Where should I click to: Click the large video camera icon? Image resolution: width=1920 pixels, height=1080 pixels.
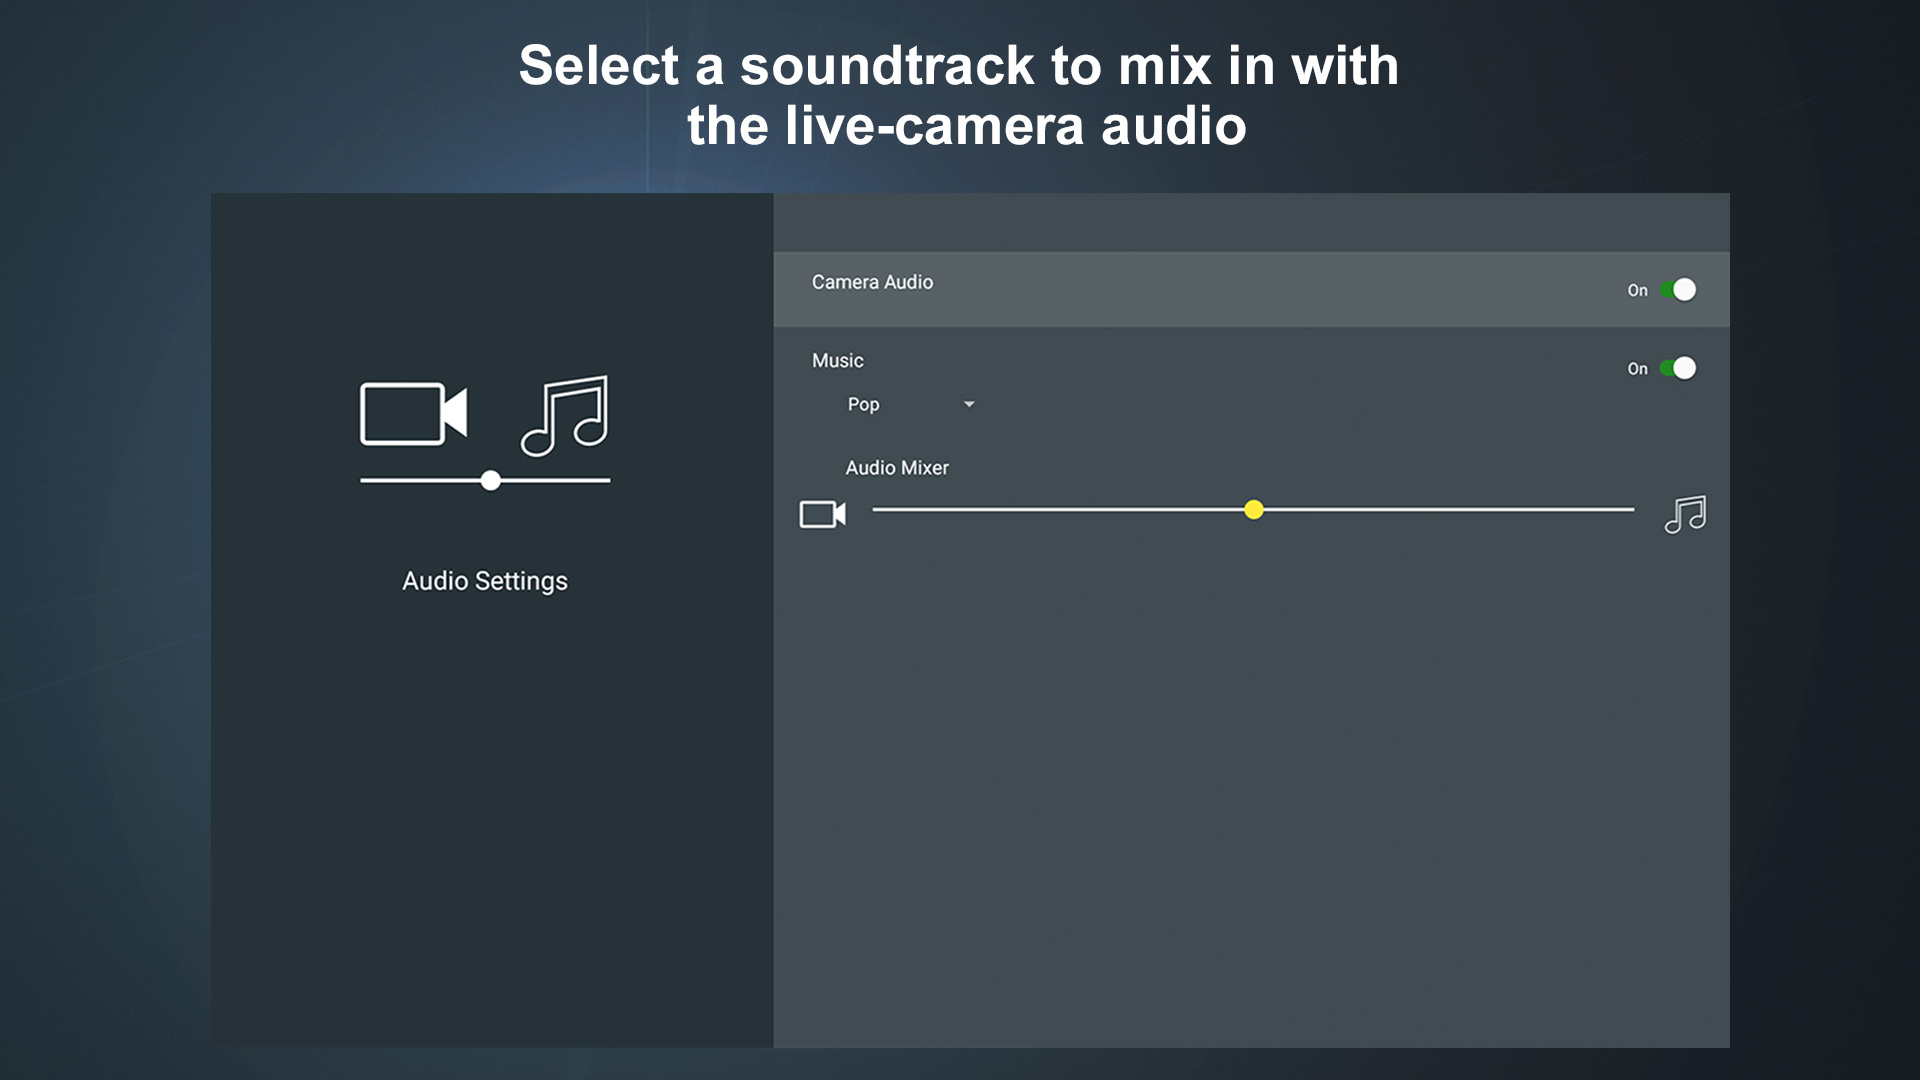tap(413, 413)
